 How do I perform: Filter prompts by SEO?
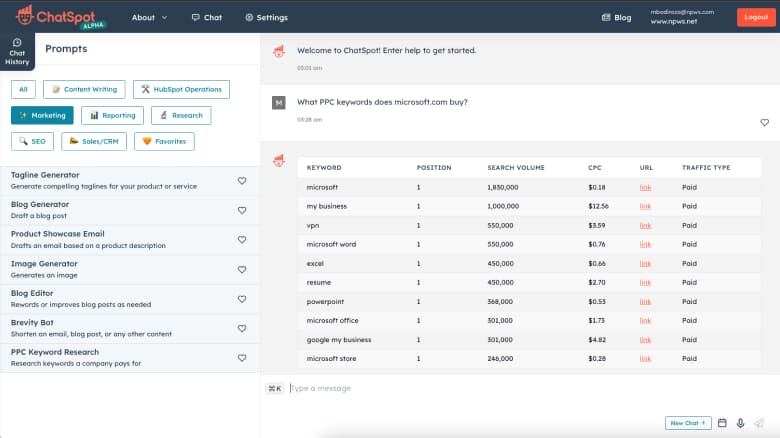(x=32, y=141)
